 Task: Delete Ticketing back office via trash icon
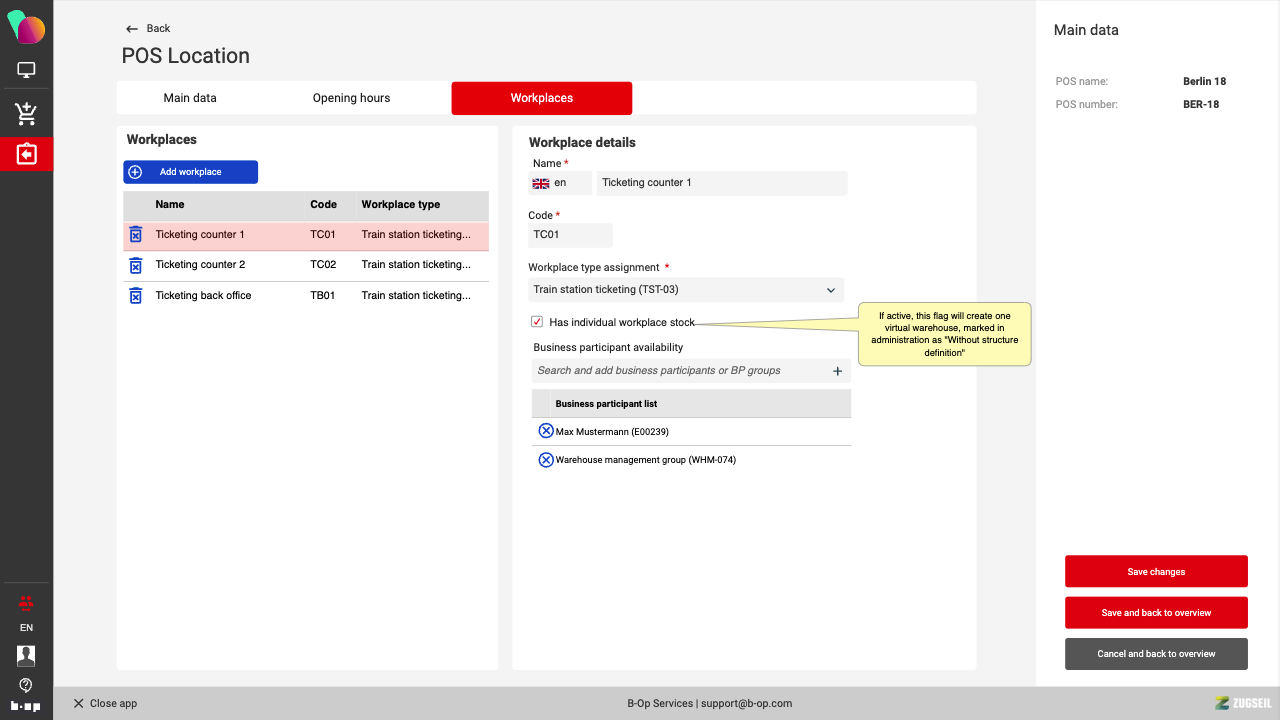[x=136, y=296]
